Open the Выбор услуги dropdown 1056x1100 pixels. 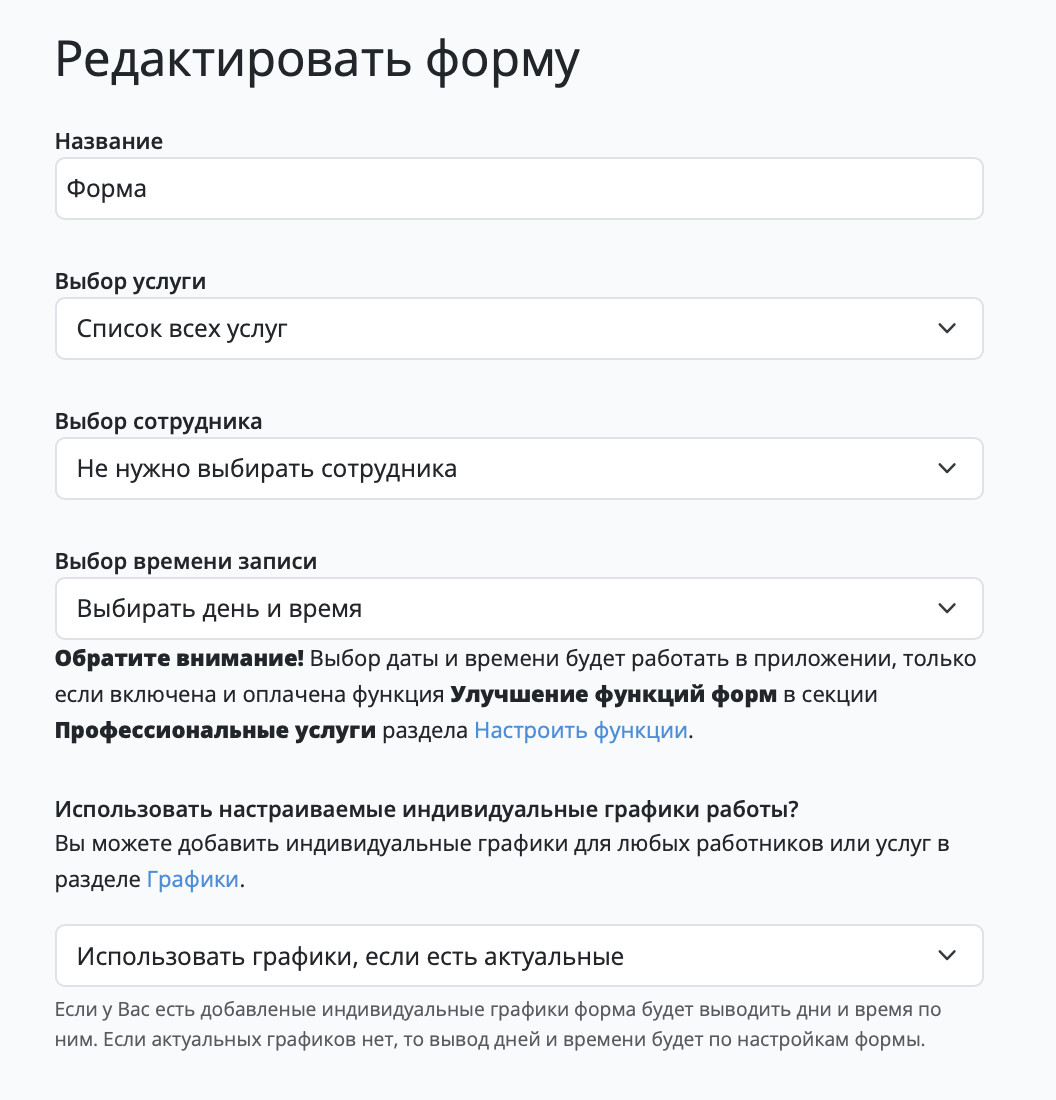click(x=519, y=328)
